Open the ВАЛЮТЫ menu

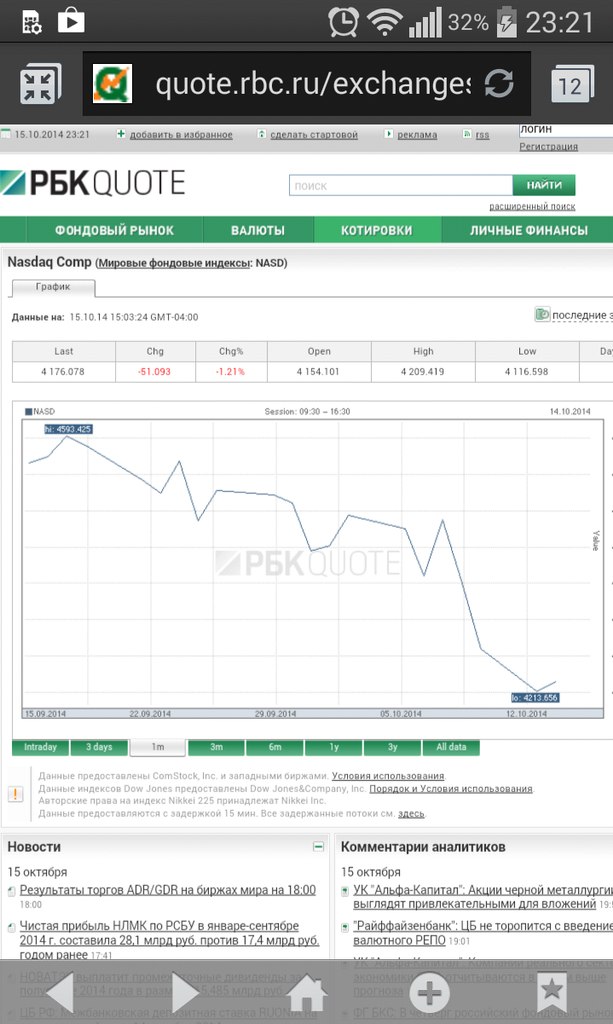[x=258, y=230]
